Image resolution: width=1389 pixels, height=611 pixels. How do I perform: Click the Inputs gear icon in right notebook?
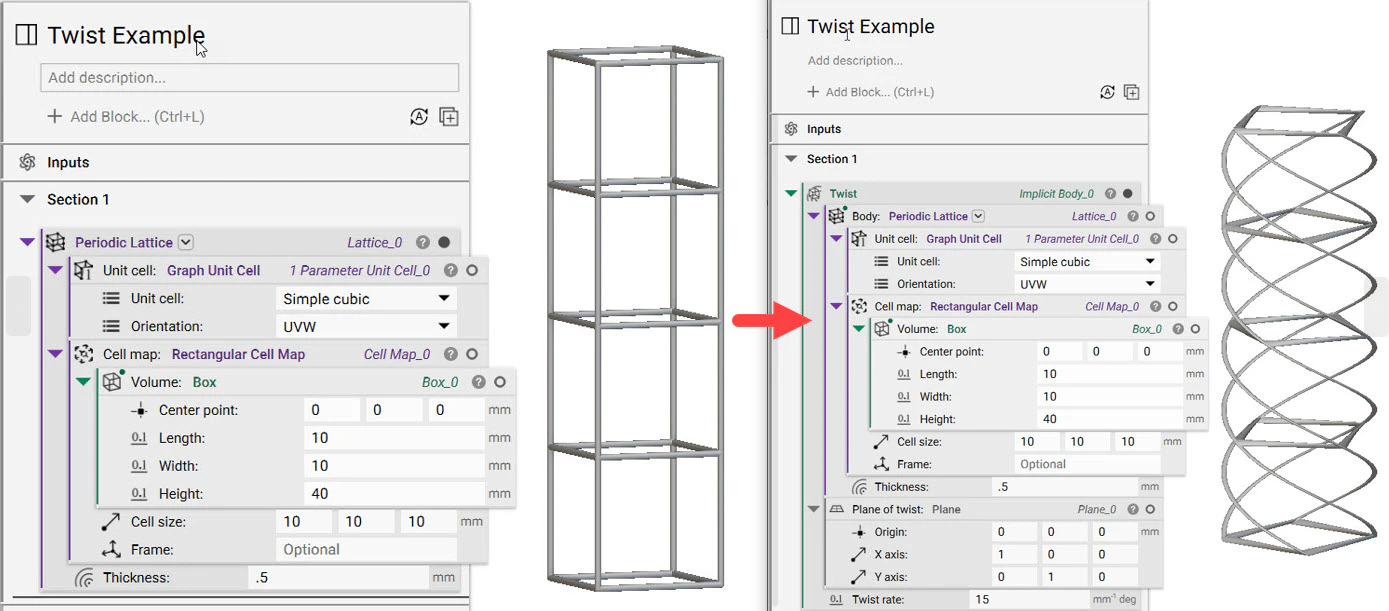791,129
